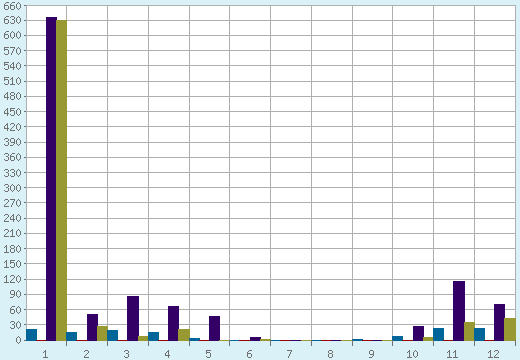Click the blue bar for month 3
This screenshot has width=520, height=360.
point(113,335)
